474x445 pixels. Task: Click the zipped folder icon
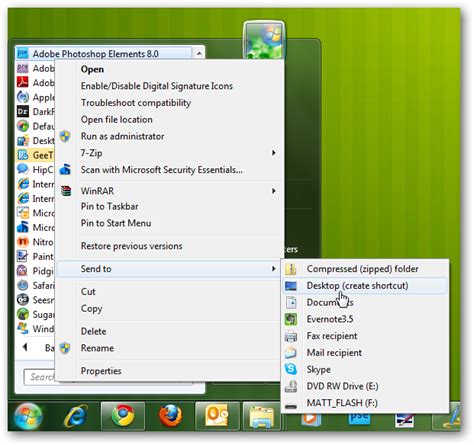[x=291, y=269]
